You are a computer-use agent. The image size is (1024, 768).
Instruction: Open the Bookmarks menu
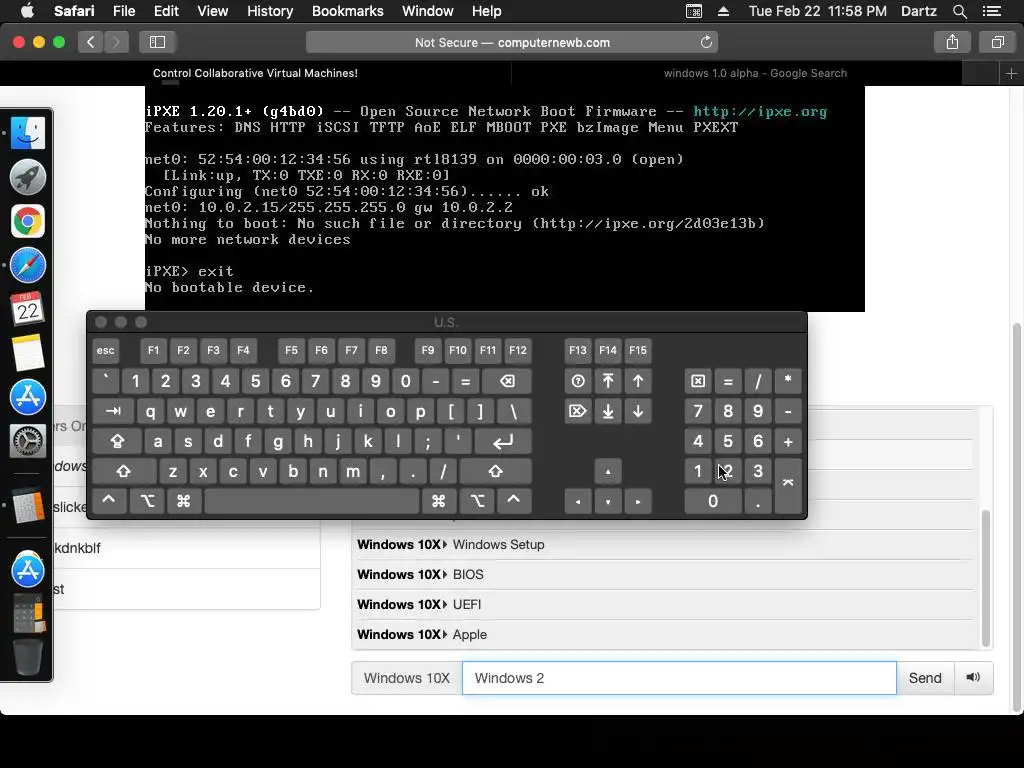point(347,11)
